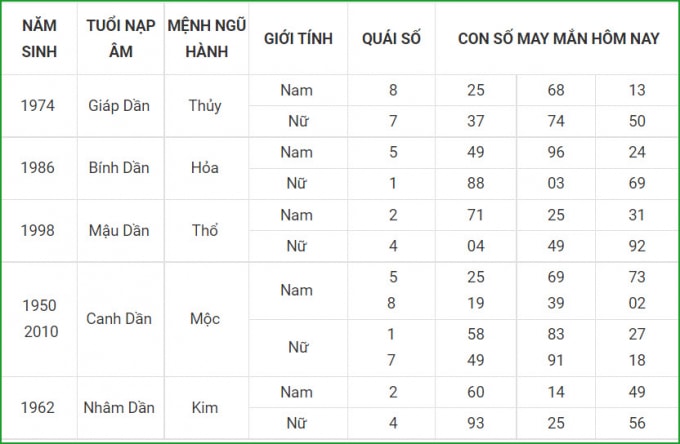Select the Canh Dần cell
Image resolution: width=680 pixels, height=444 pixels.
tap(119, 319)
